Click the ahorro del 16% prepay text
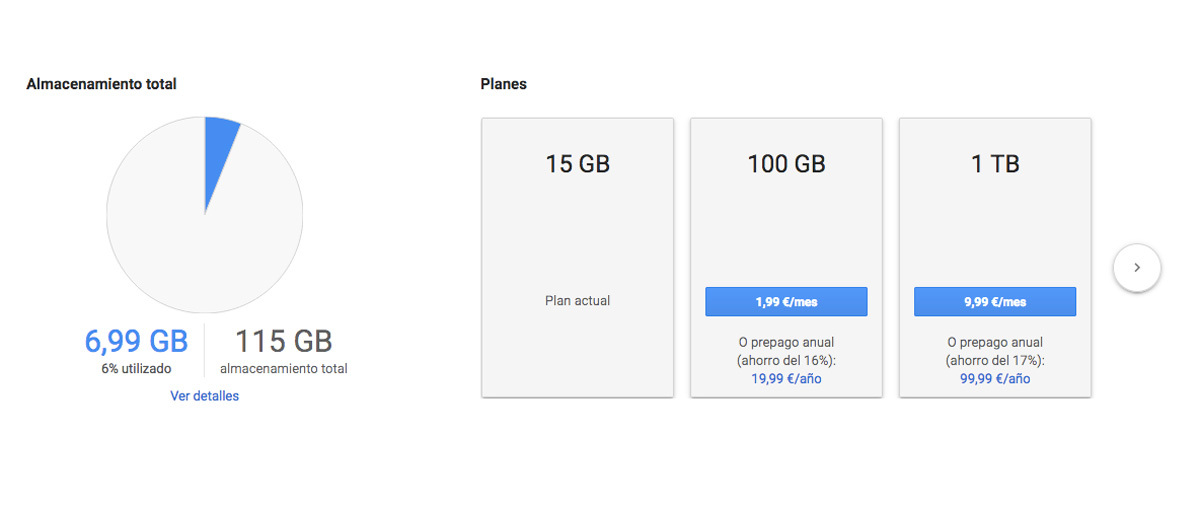This screenshot has height=507, width=1200. [x=786, y=360]
